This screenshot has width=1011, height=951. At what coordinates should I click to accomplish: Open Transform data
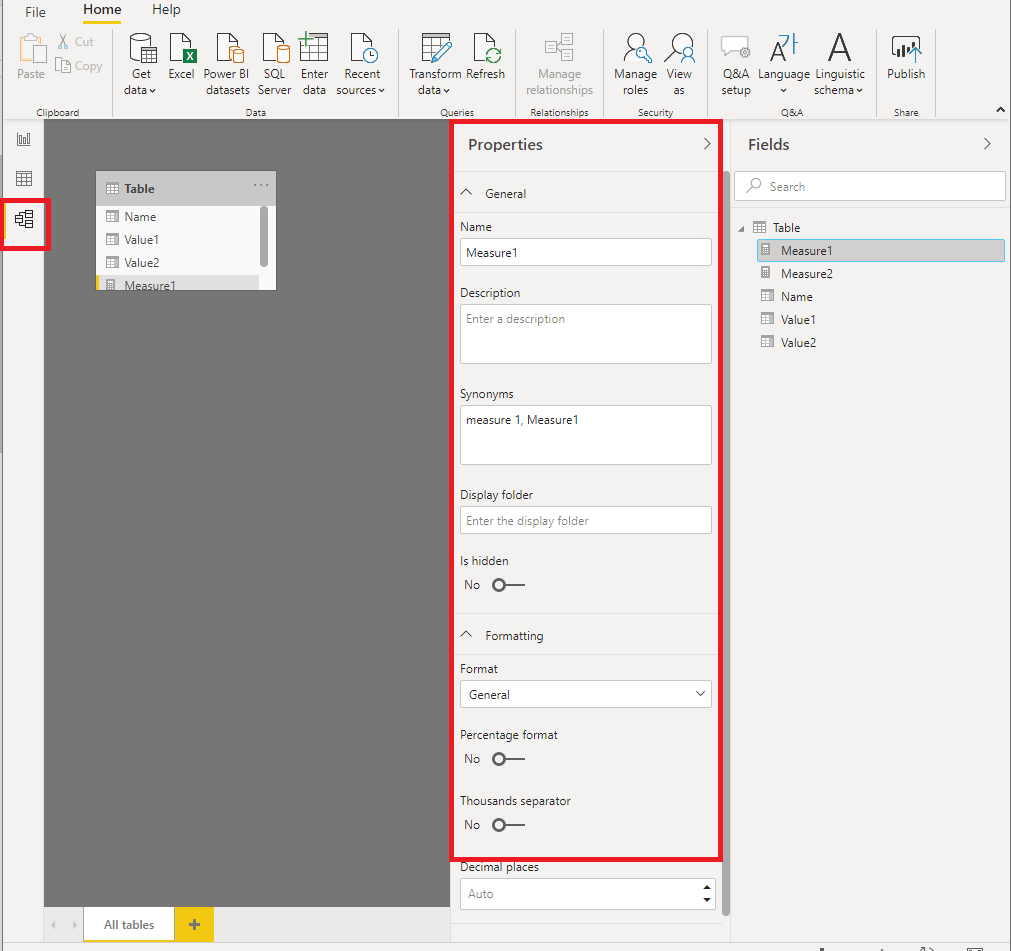click(435, 64)
